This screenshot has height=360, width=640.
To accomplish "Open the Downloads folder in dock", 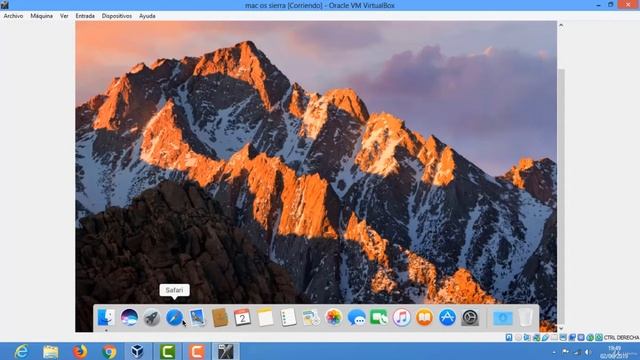I will (503, 318).
